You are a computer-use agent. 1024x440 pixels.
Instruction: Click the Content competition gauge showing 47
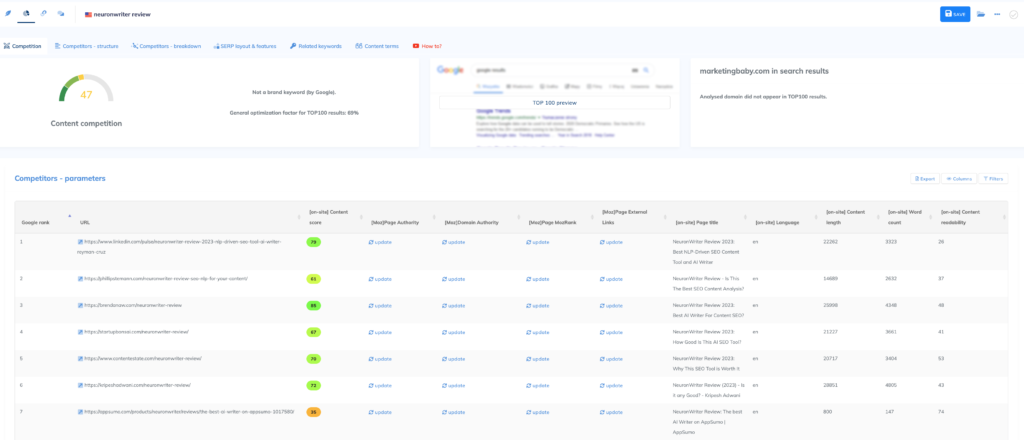pyautogui.click(x=86, y=89)
